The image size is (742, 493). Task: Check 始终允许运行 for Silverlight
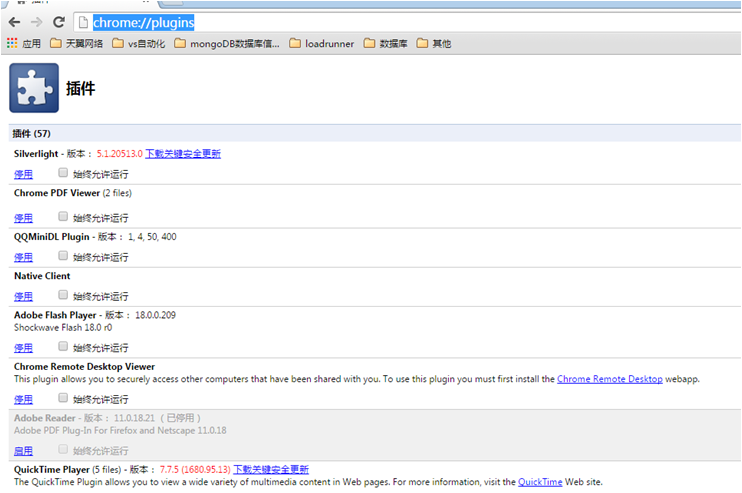[x=63, y=173]
